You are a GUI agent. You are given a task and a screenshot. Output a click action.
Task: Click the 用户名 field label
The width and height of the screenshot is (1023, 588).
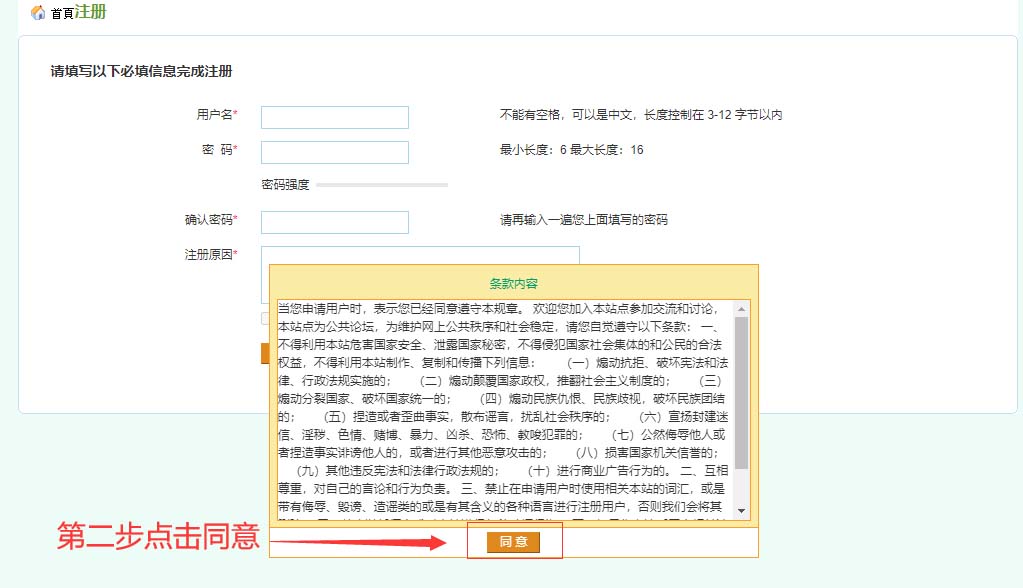click(214, 115)
